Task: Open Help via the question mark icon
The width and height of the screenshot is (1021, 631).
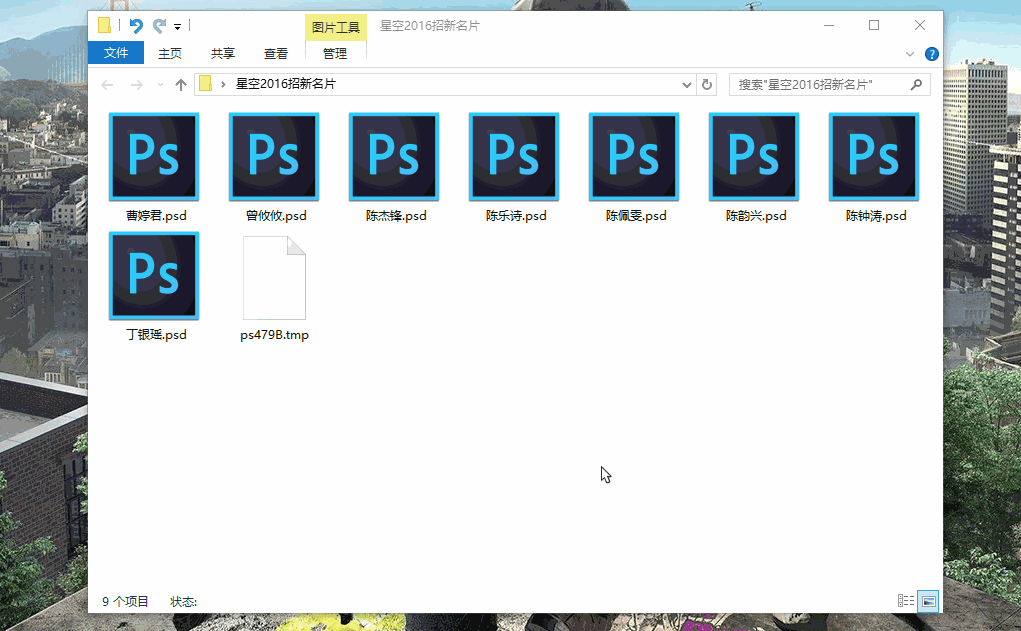Action: [931, 54]
